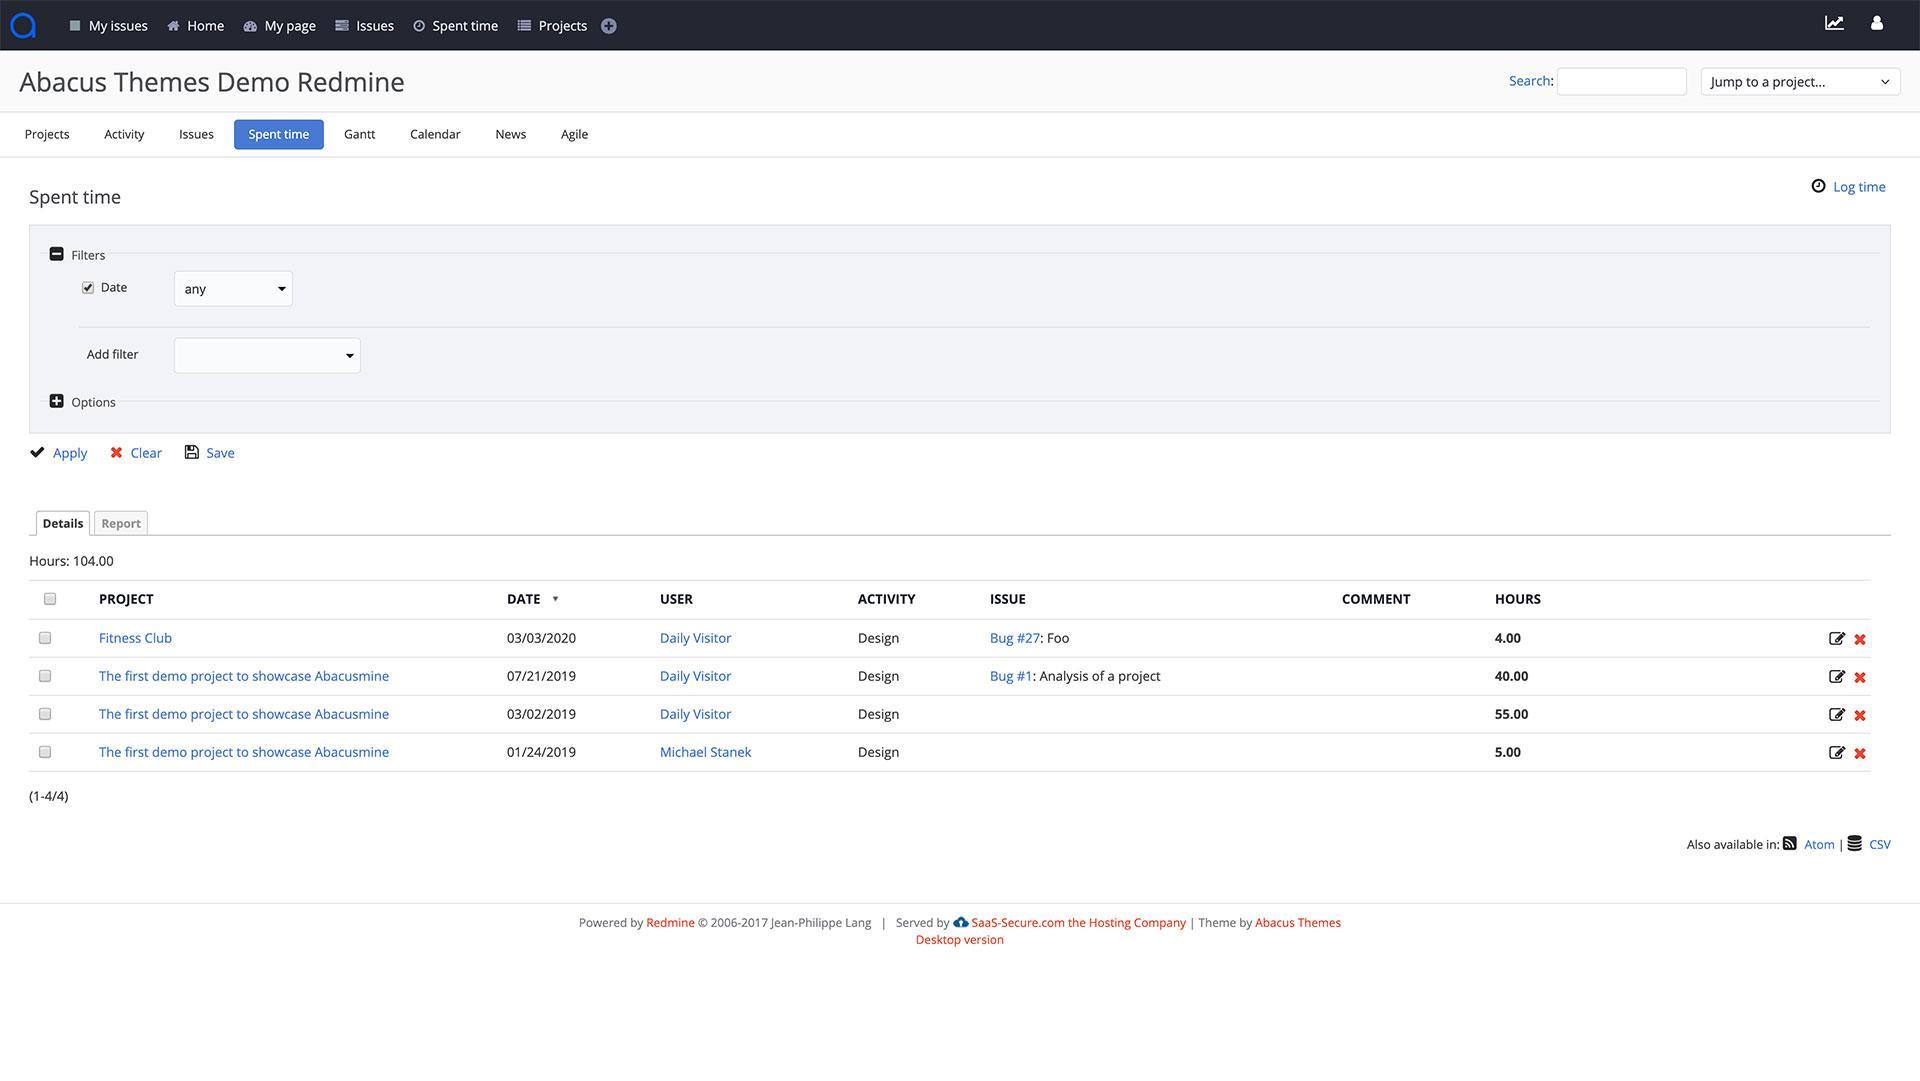
Task: Click the Search input field
Action: point(1622,80)
